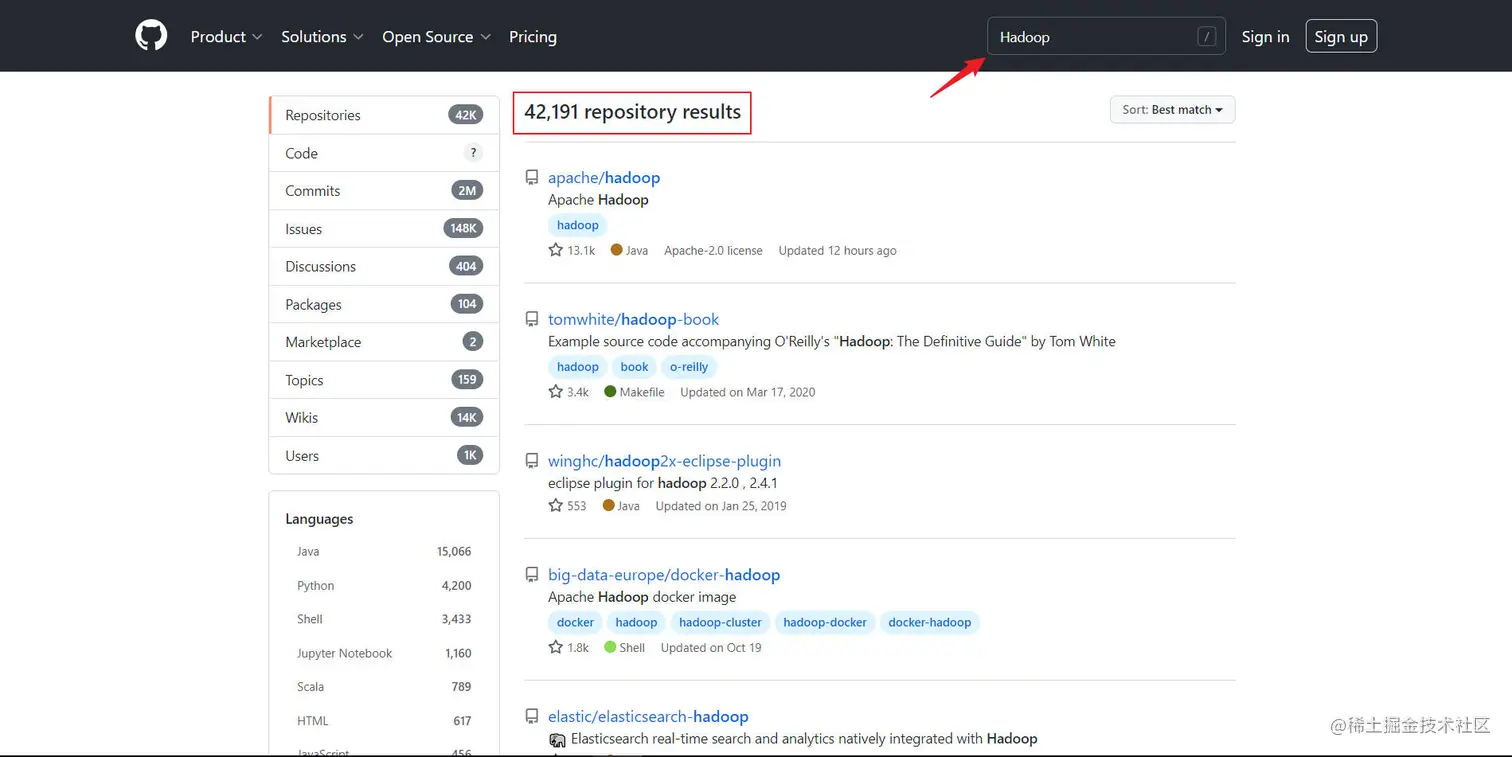Click the star icon for apache/hadoop

[556, 250]
